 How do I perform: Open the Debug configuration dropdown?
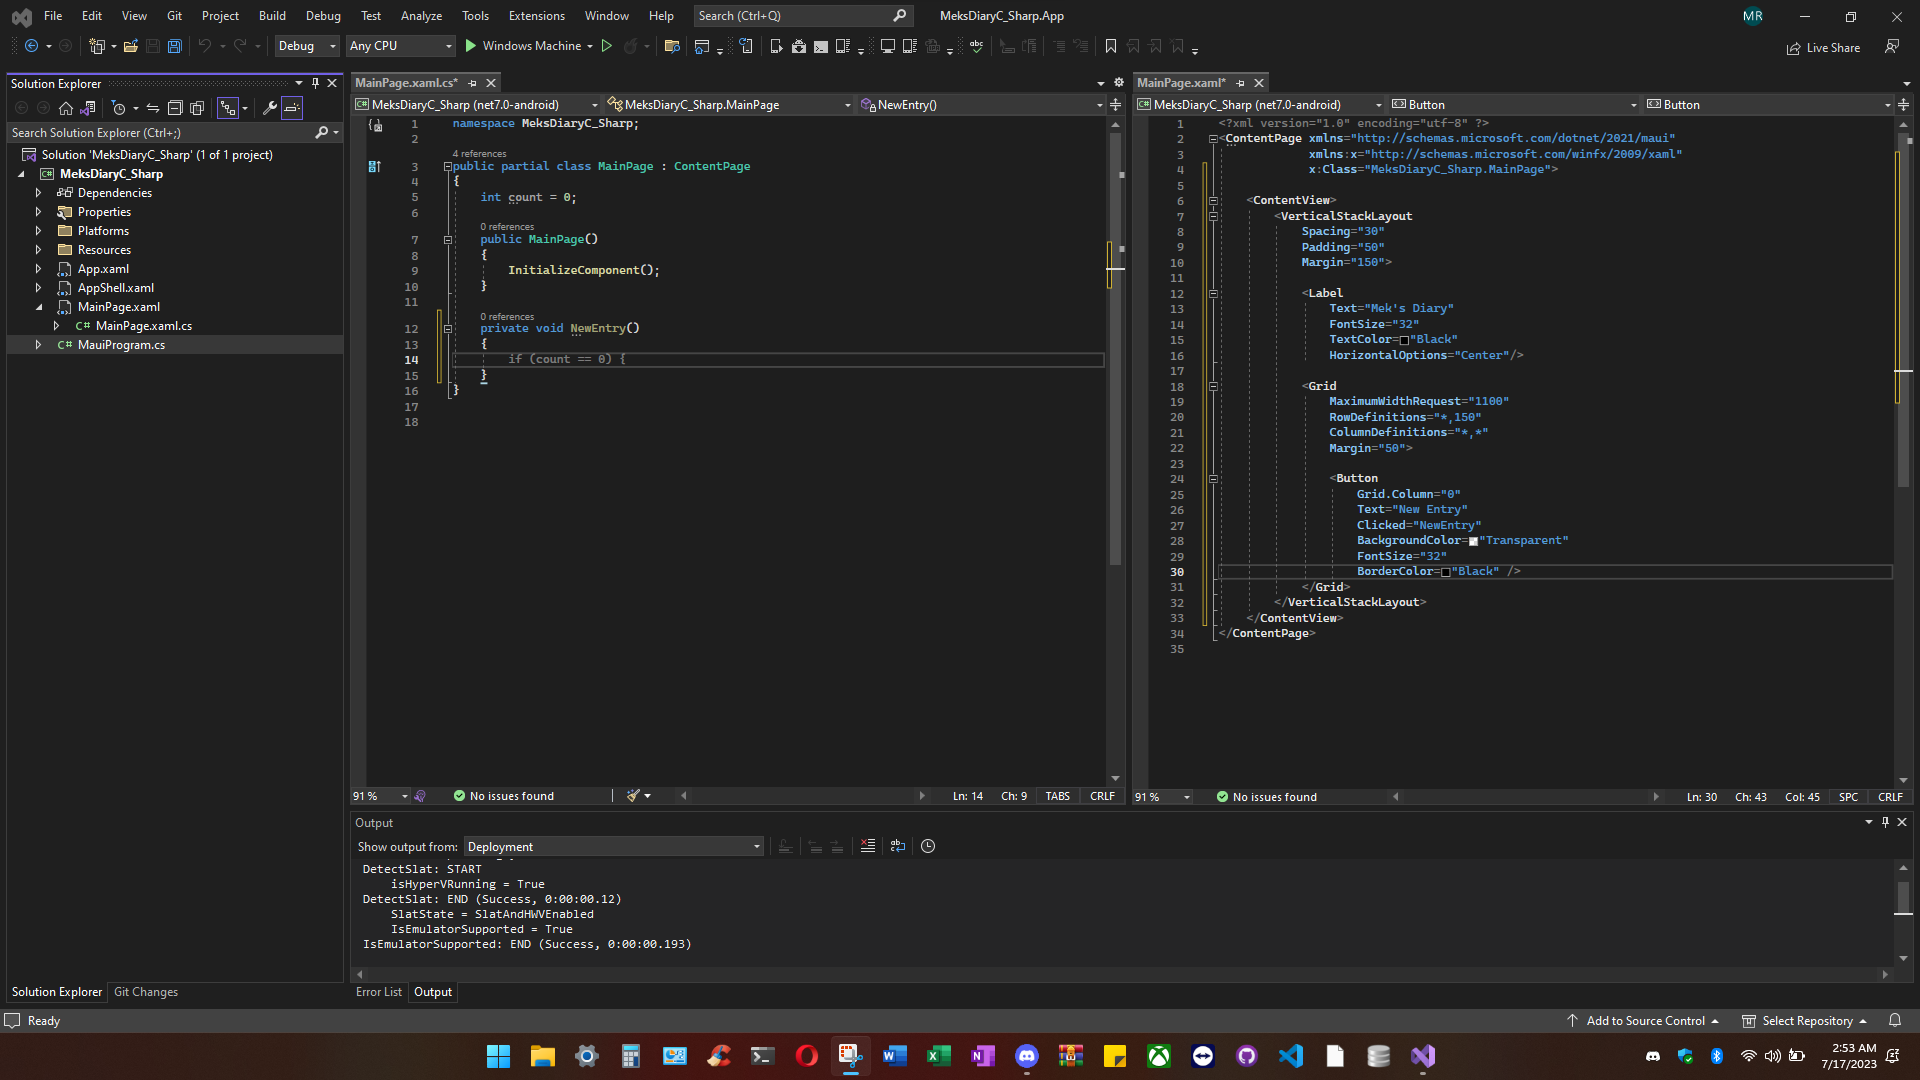tap(307, 46)
